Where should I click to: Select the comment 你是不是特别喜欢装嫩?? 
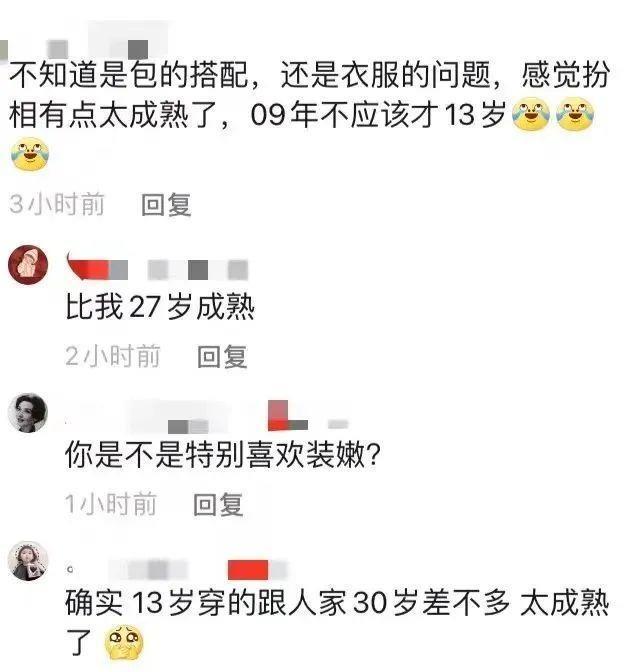[223, 455]
